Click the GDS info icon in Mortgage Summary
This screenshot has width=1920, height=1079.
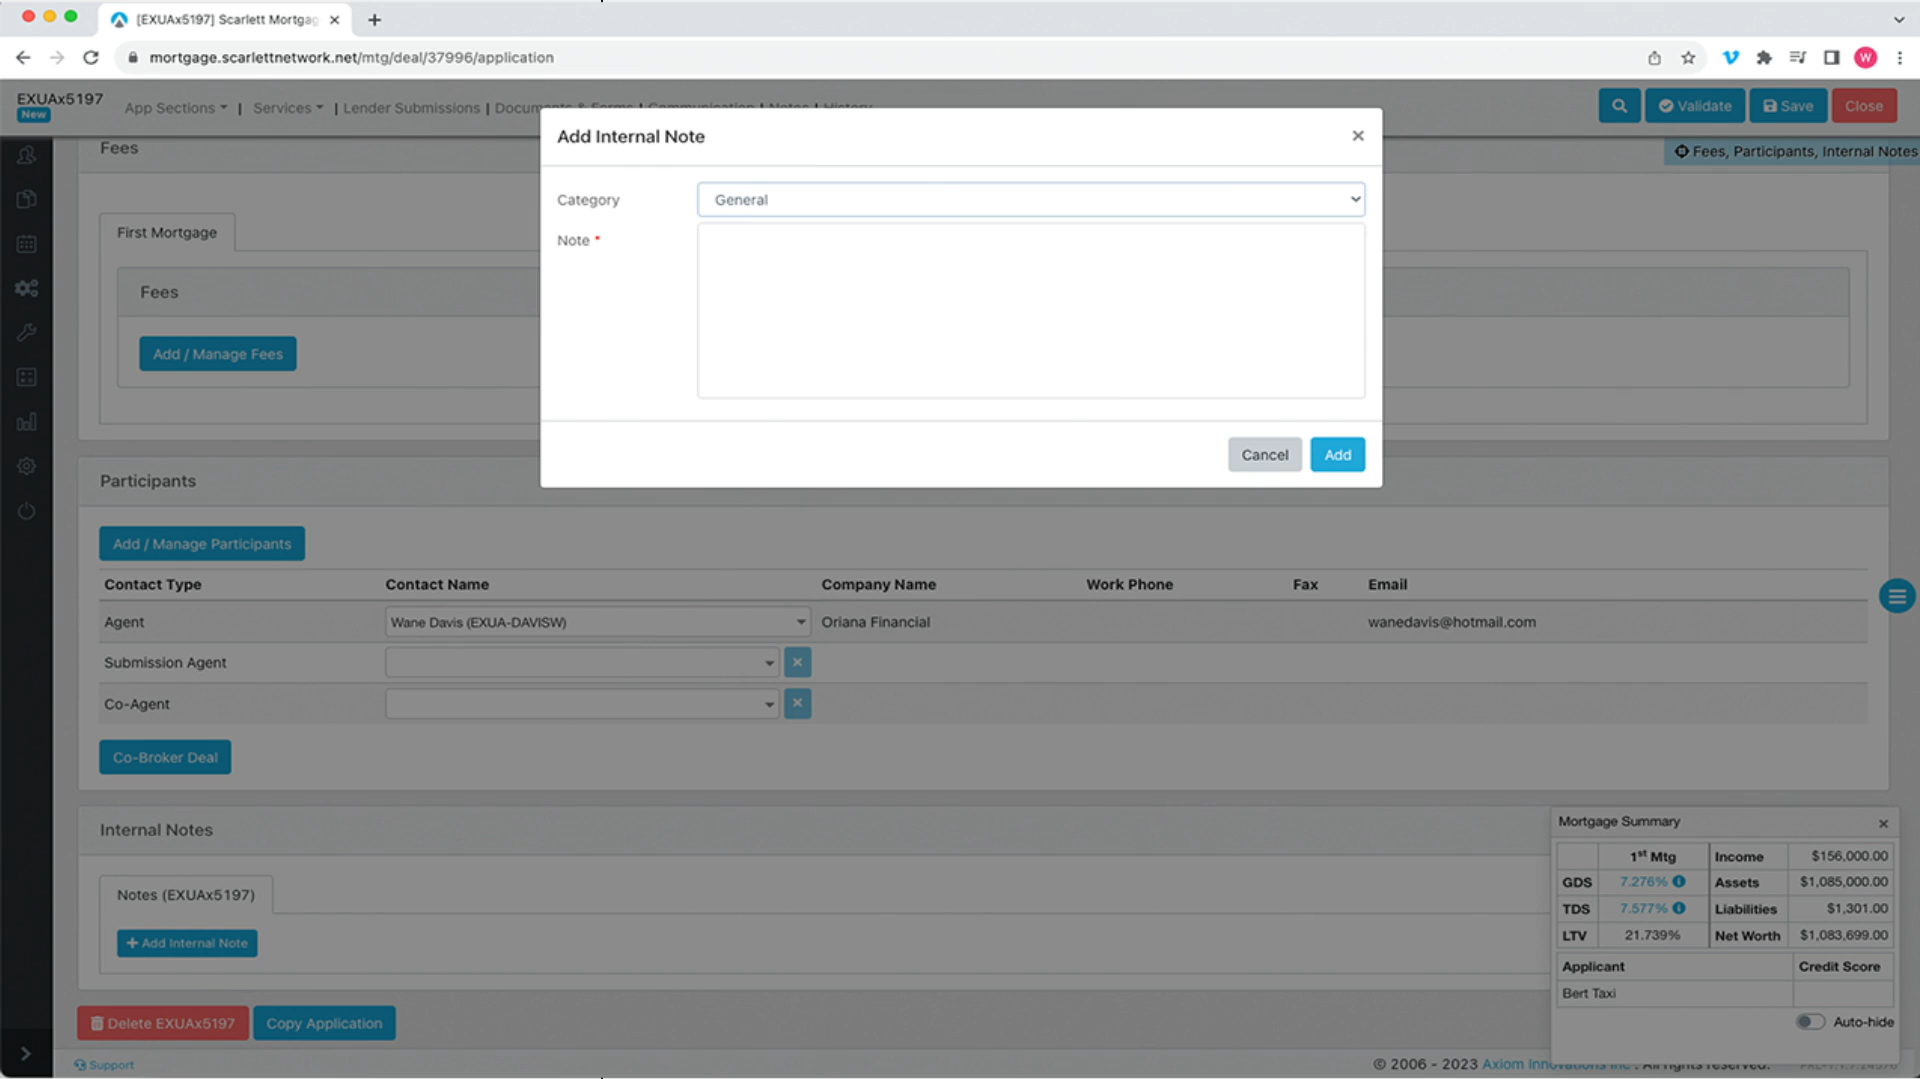coord(1679,882)
